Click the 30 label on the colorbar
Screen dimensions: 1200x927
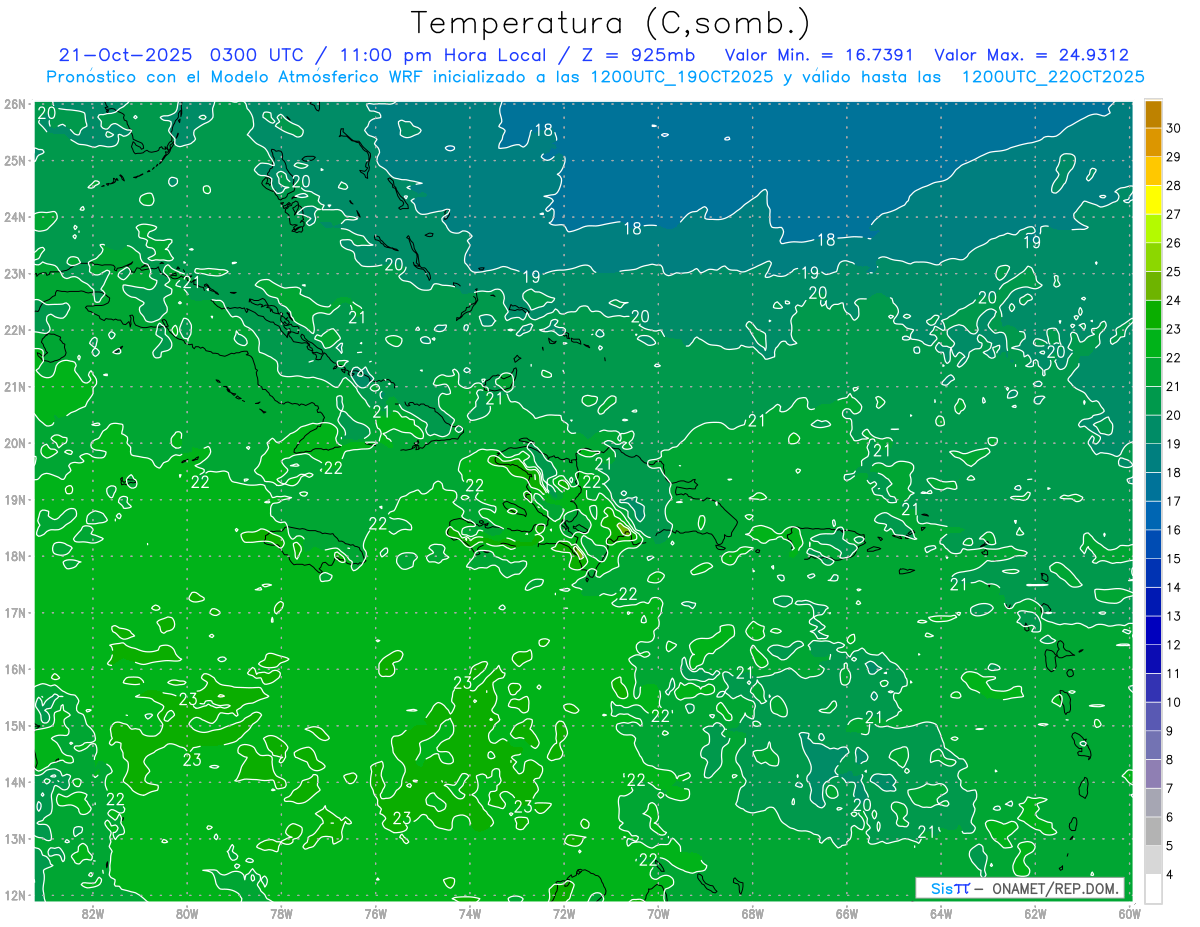tap(1173, 128)
